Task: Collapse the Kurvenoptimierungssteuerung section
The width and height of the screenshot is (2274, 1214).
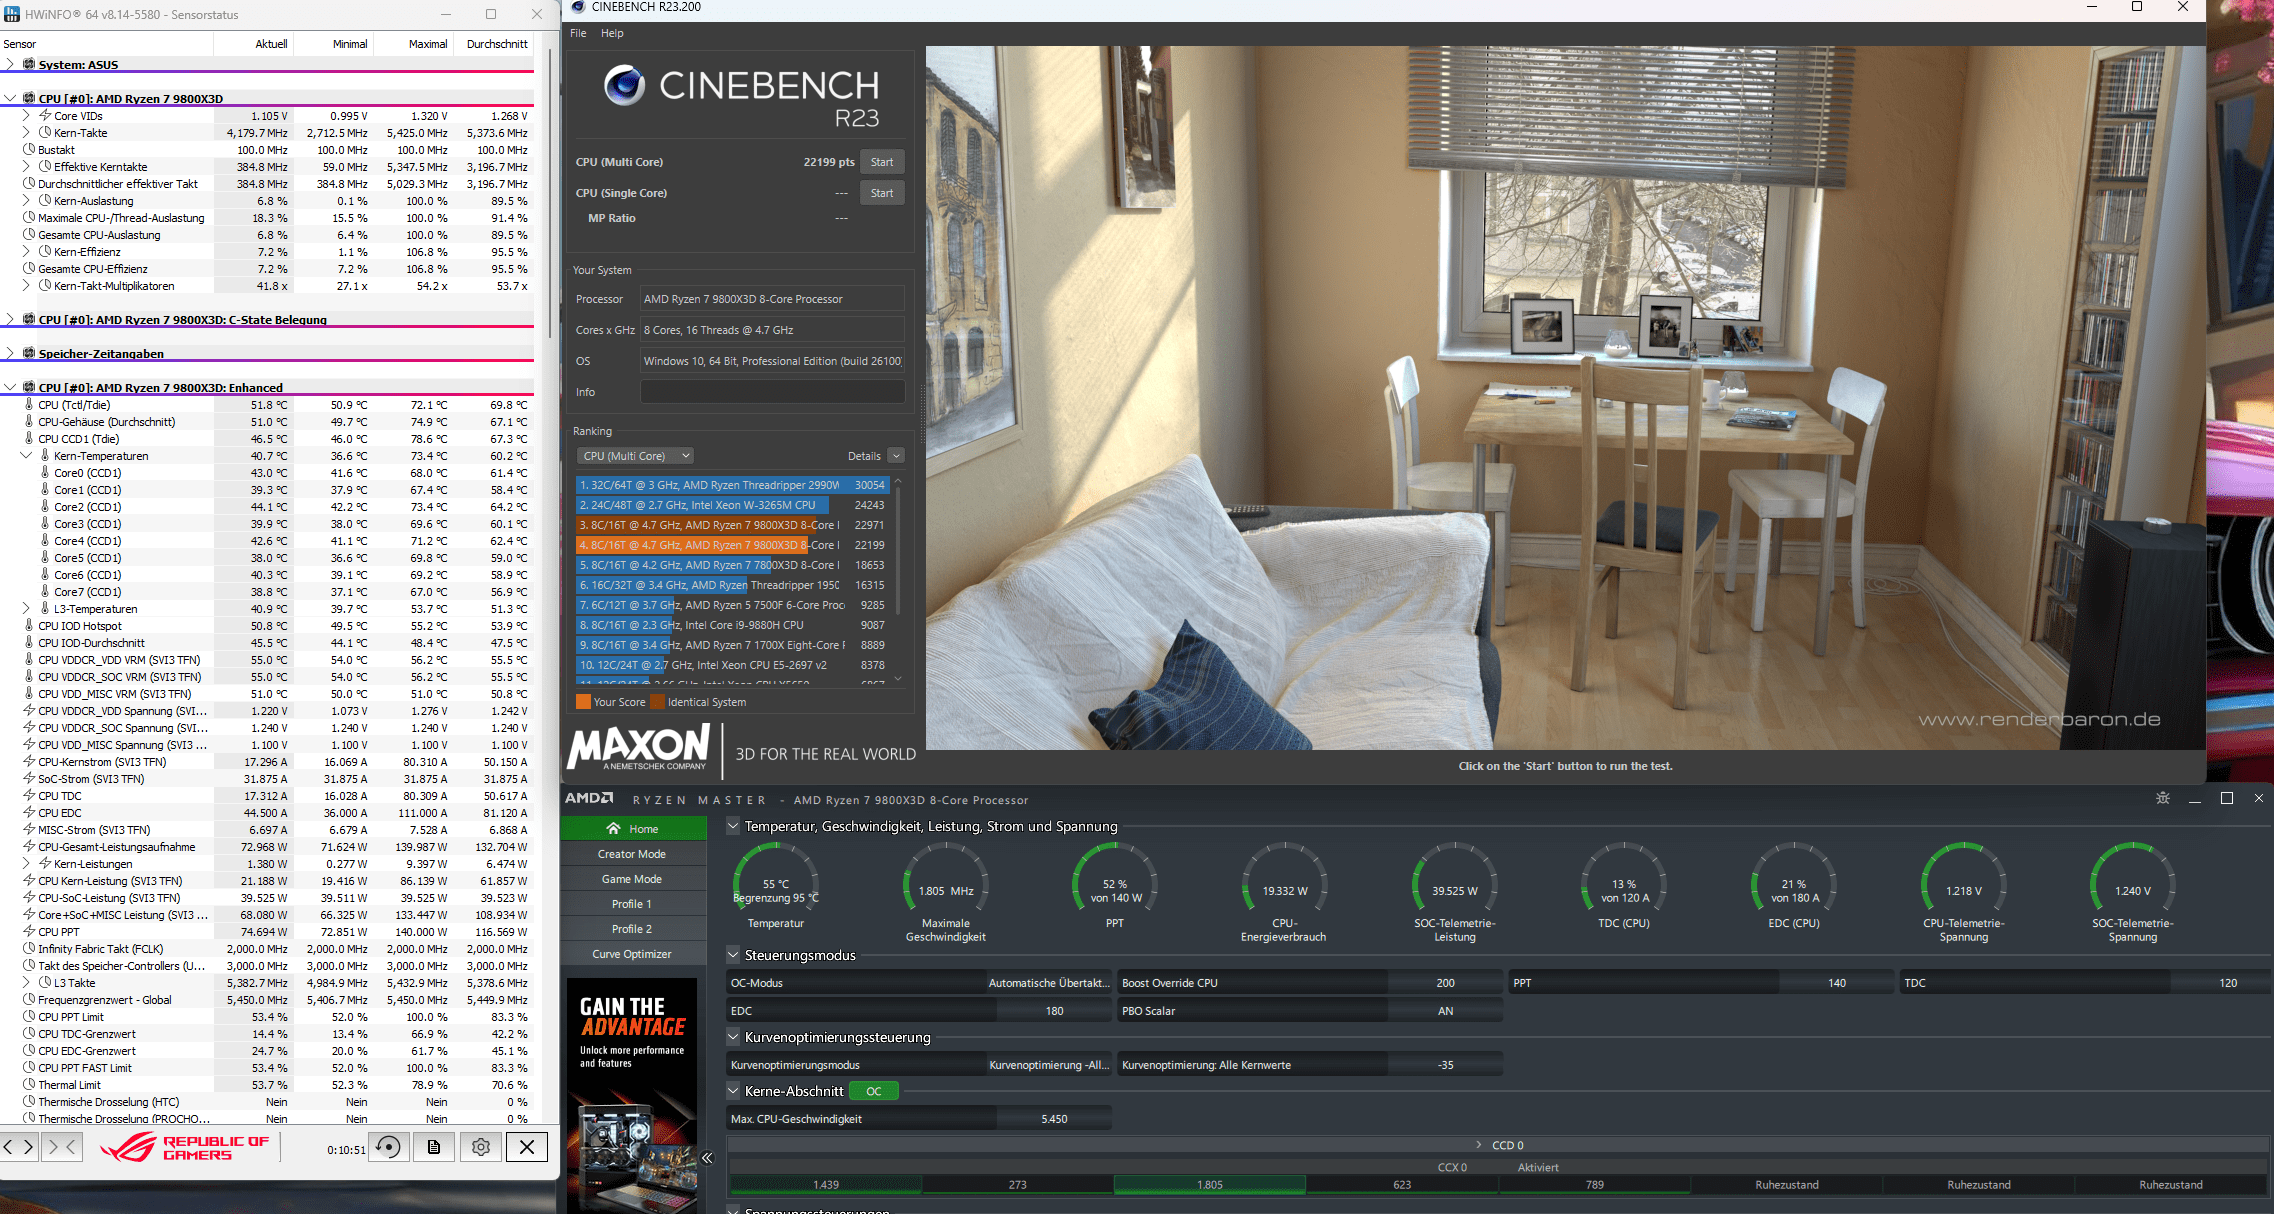Action: click(733, 1037)
